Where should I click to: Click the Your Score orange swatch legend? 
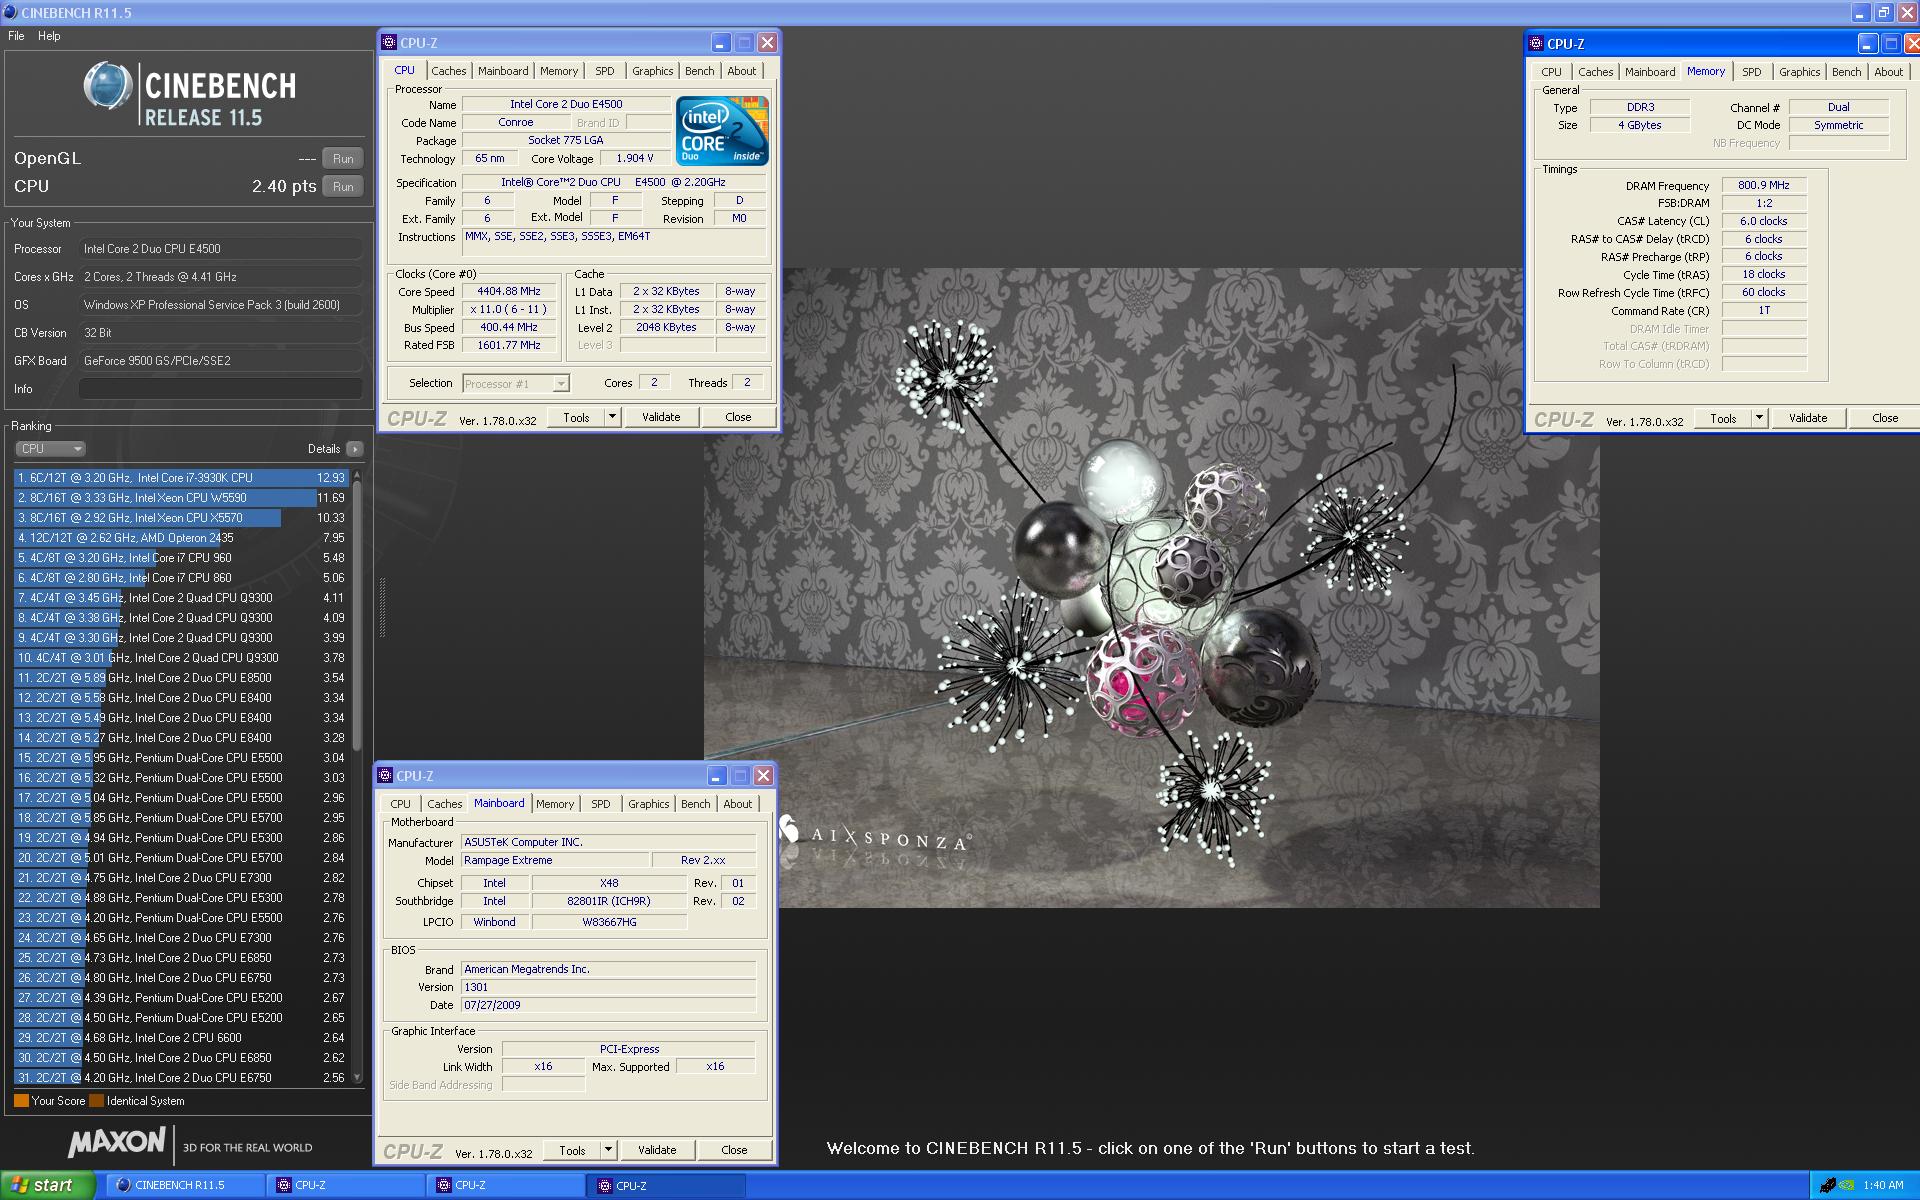click(21, 1101)
